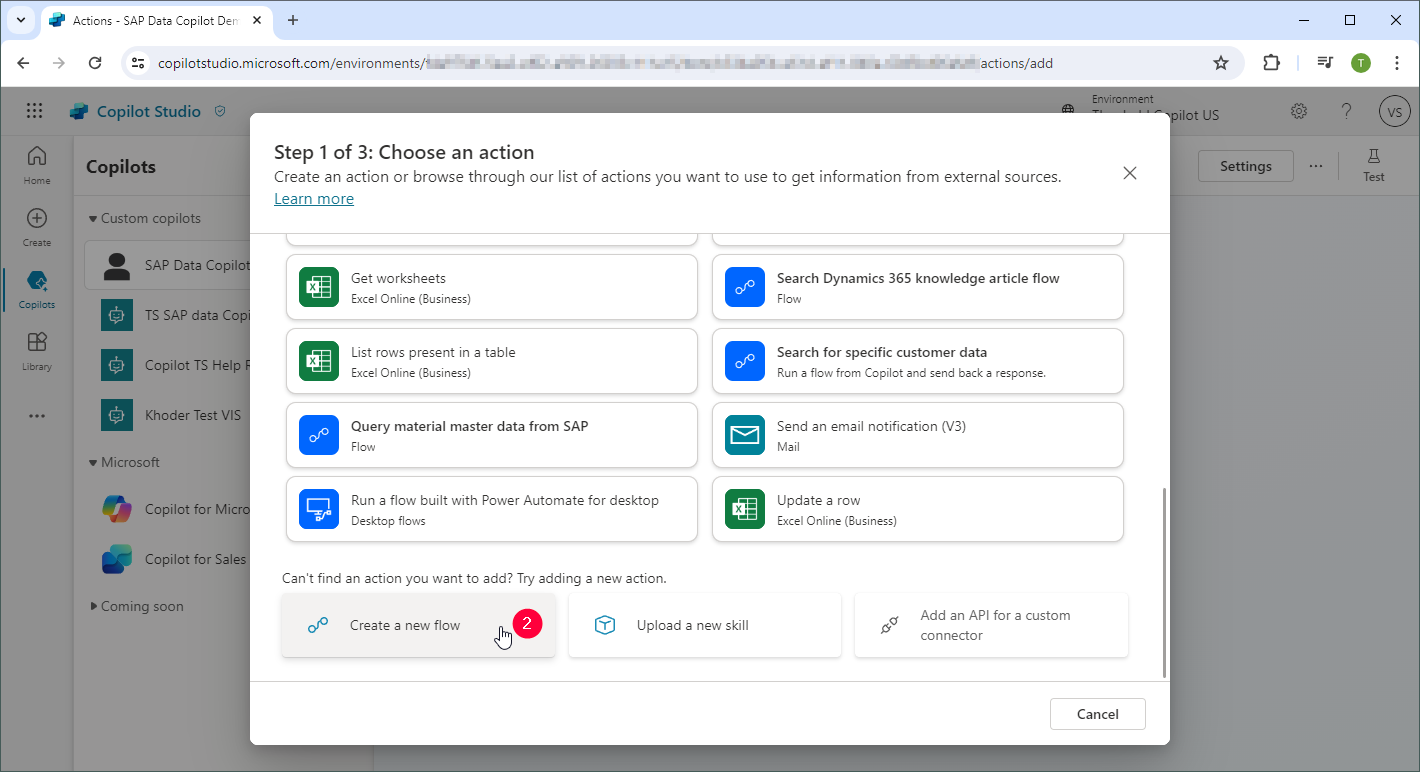Open the tab search dropdown arrow
Screen dimensions: 1420x772
(x=20, y=20)
